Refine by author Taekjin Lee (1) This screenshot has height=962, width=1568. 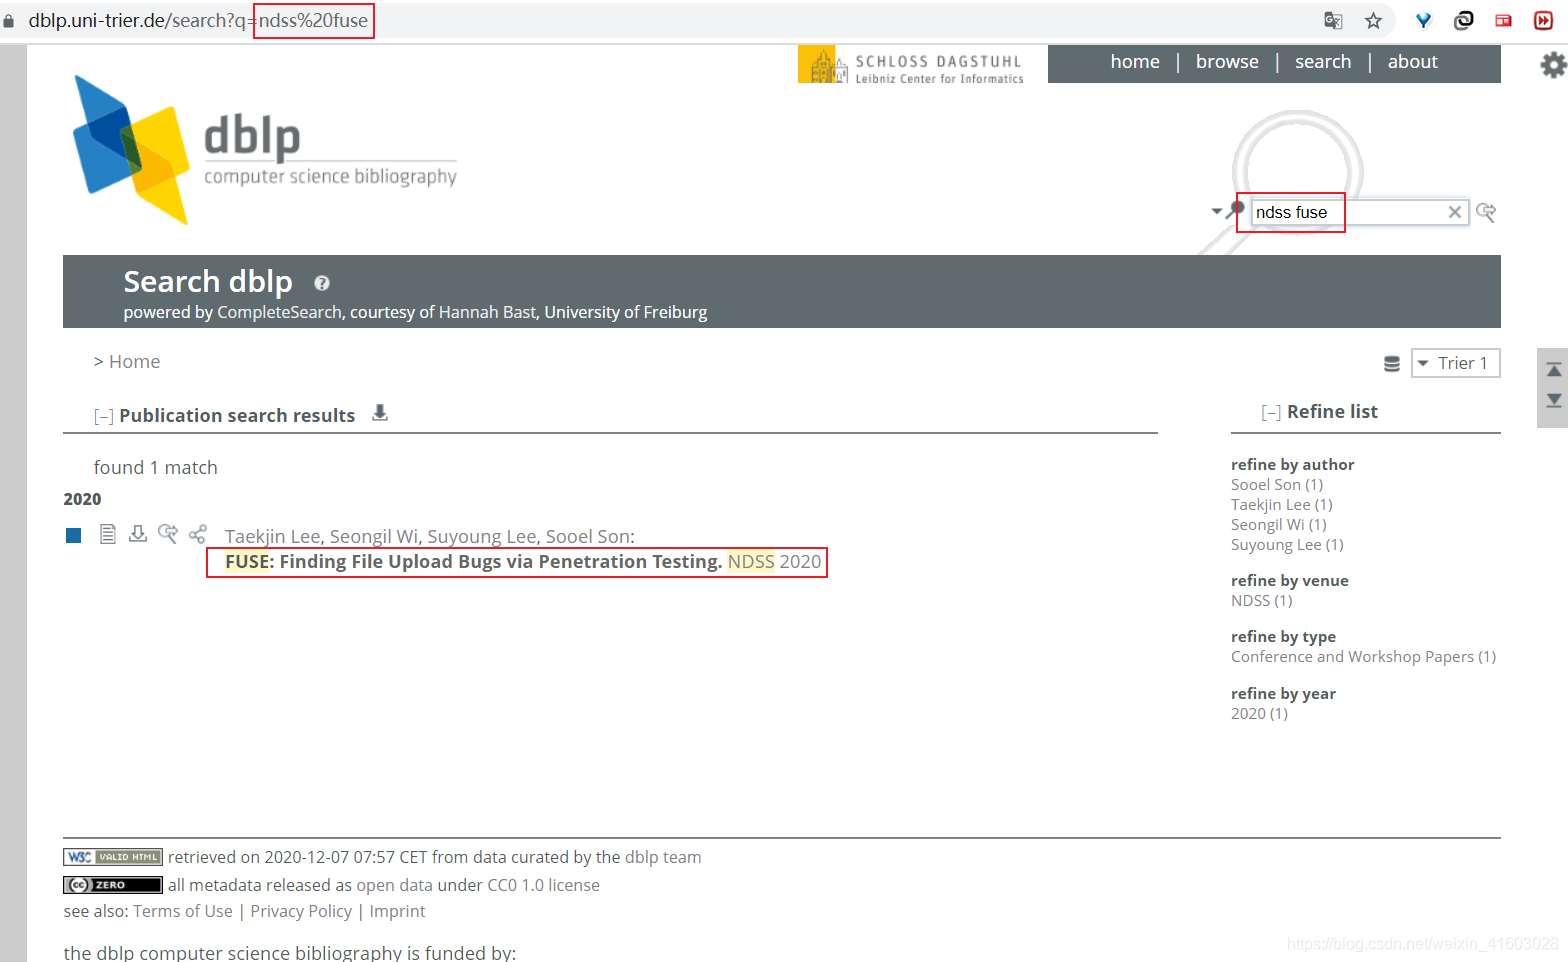pos(1282,505)
